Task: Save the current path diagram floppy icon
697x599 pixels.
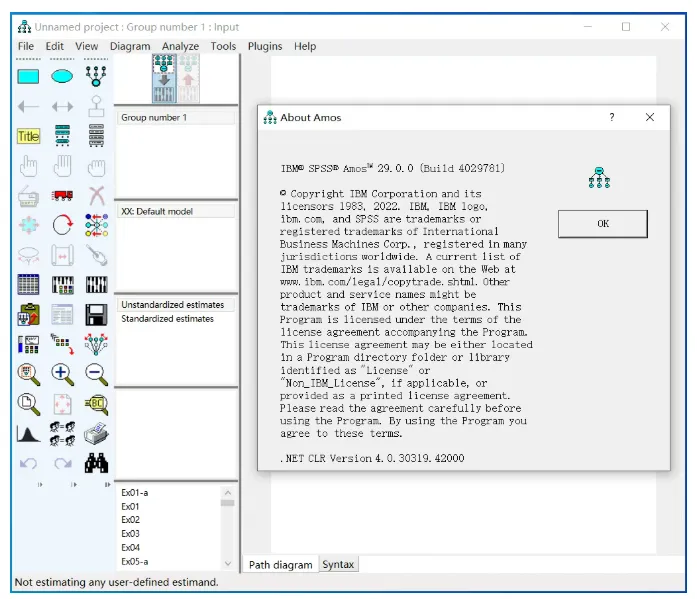Action: pos(96,315)
